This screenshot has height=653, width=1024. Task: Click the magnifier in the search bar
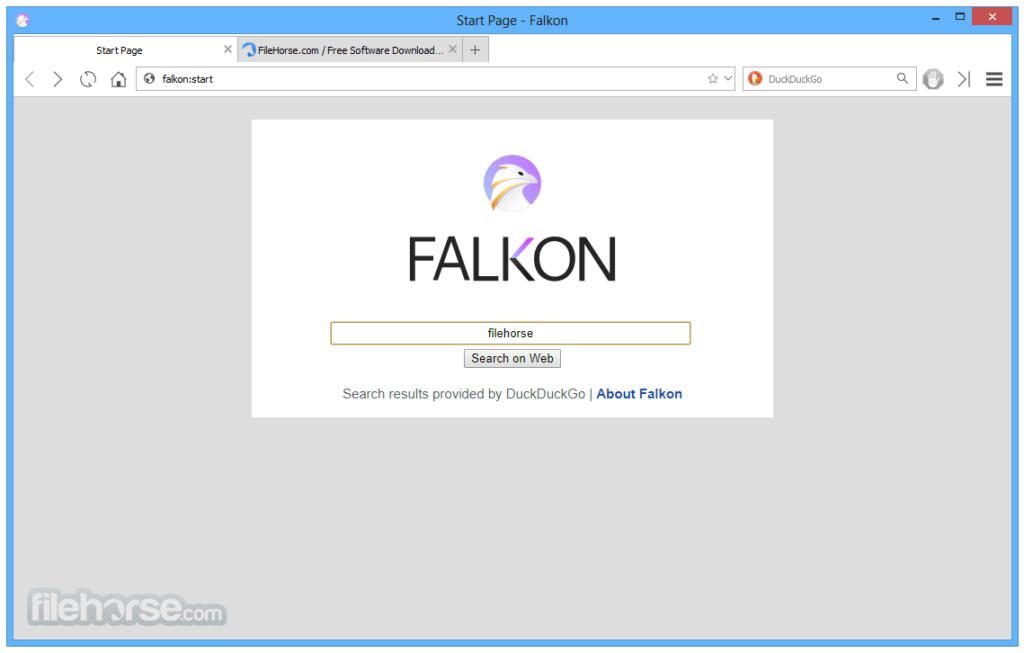(x=902, y=78)
